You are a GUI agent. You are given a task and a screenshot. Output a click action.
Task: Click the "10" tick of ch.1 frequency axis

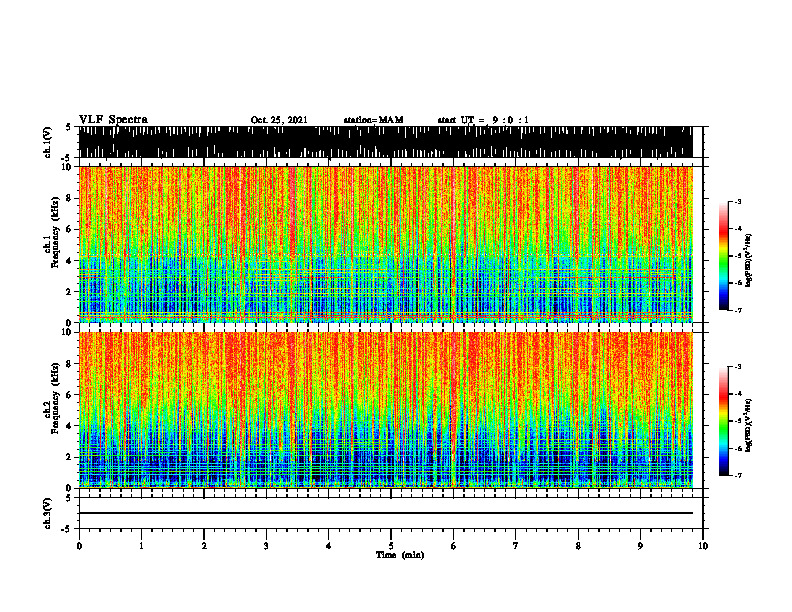pos(68,167)
